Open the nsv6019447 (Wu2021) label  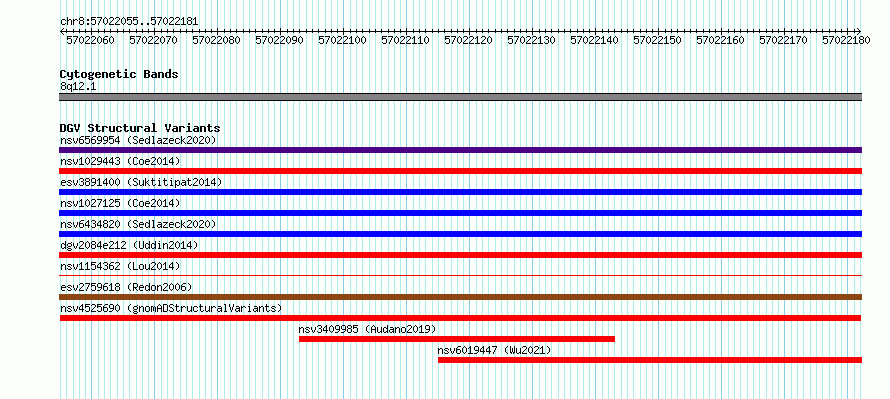point(494,350)
